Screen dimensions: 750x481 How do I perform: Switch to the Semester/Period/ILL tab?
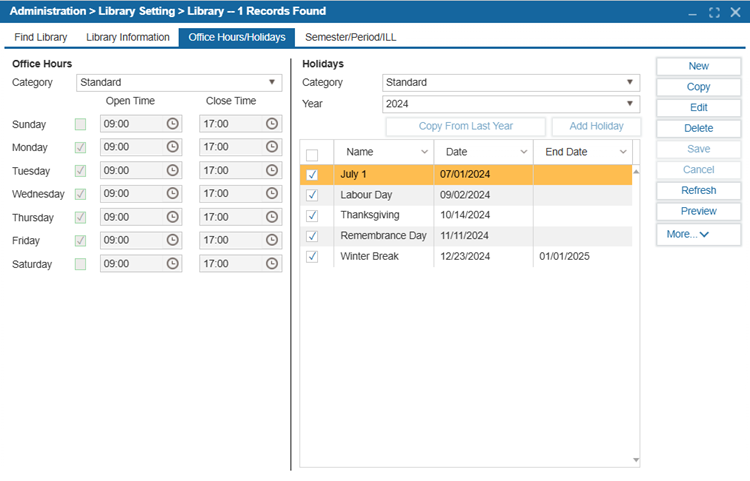coord(351,37)
